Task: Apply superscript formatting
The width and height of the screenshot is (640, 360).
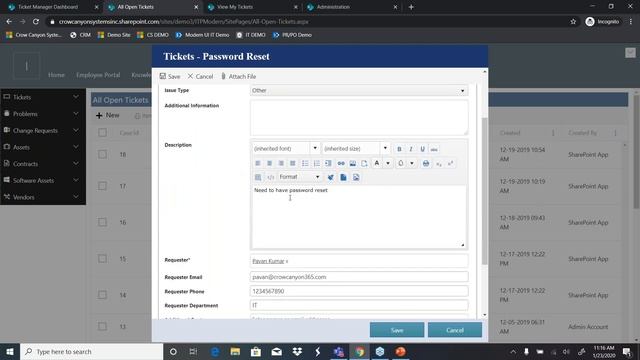Action: (450, 163)
